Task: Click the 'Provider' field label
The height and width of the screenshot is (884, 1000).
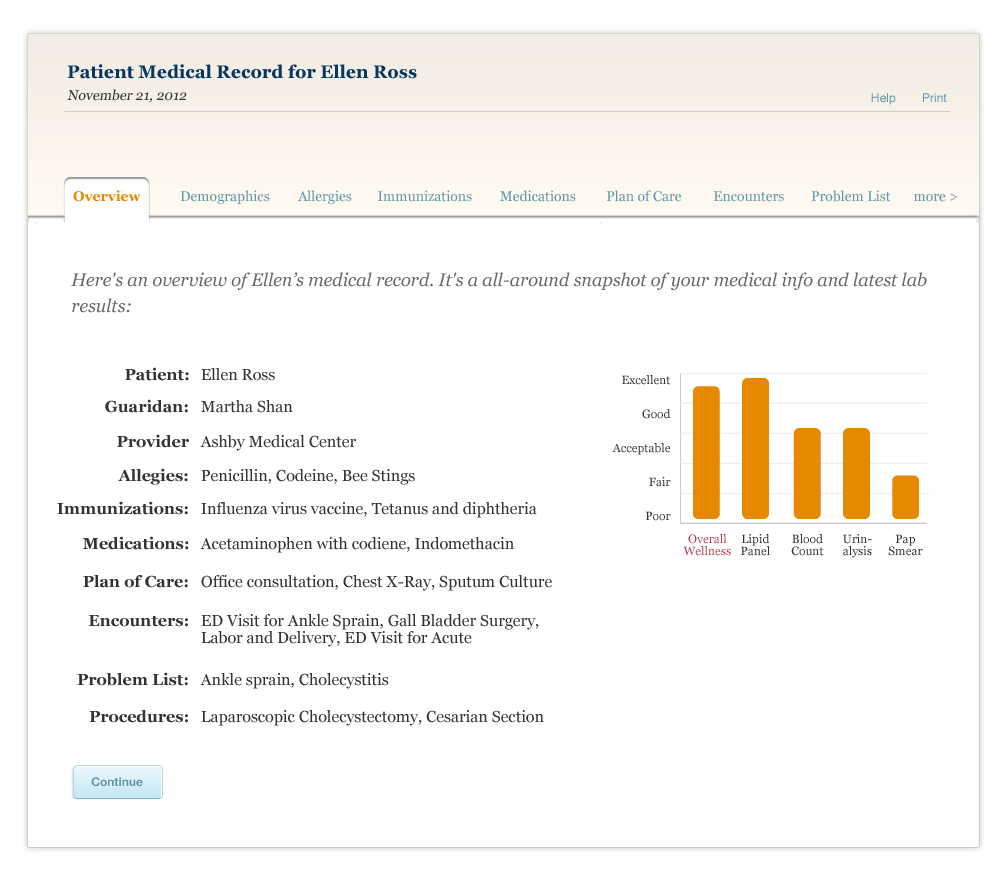Action: (x=152, y=442)
